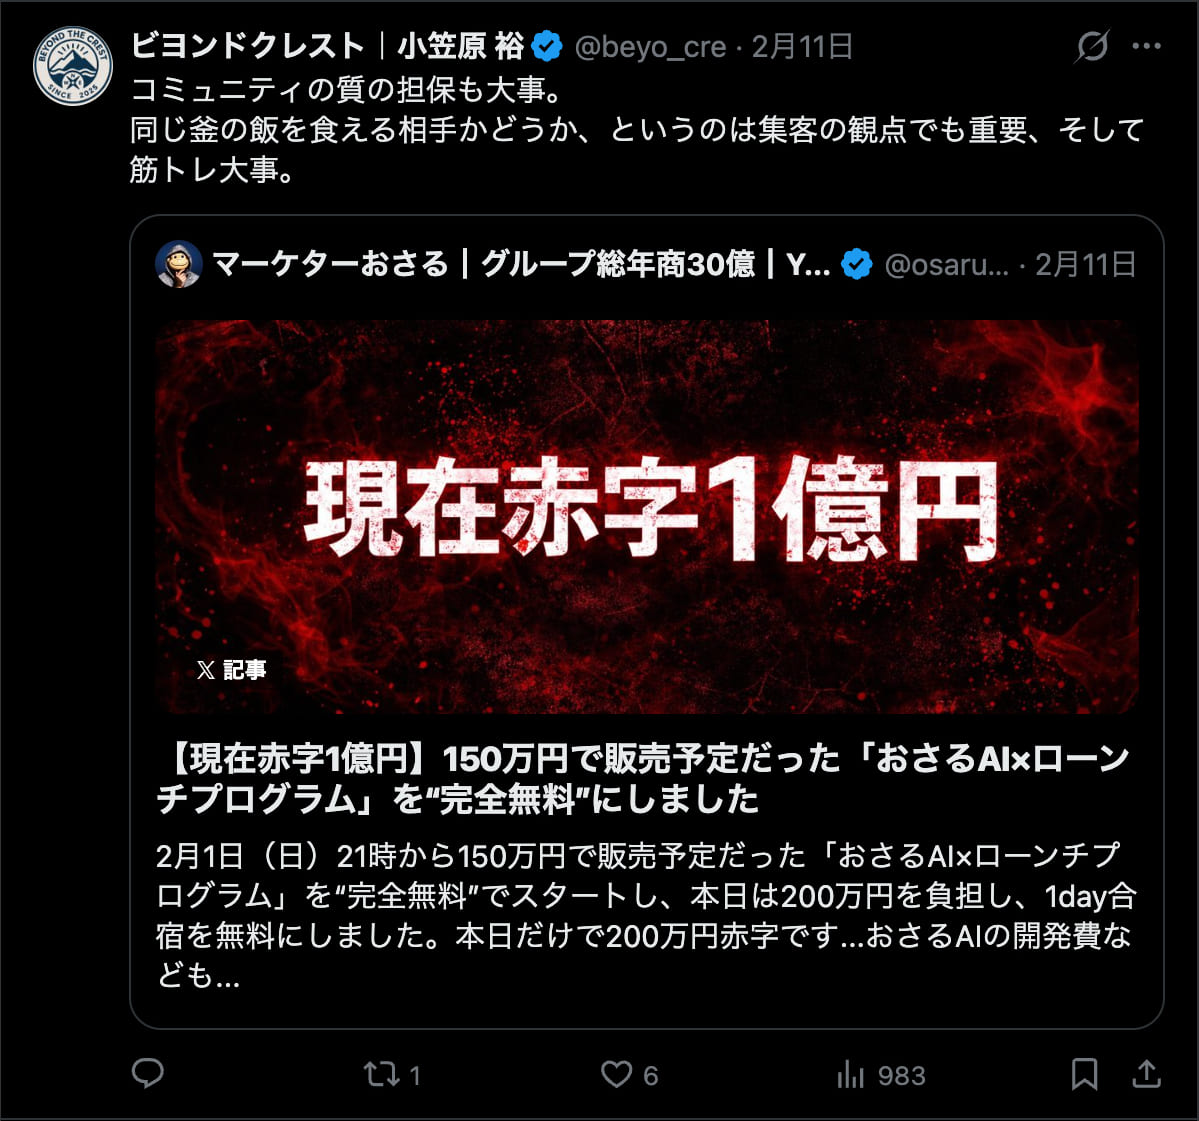Open the tweet's 2月11日 timestamp
This screenshot has height=1121, width=1199.
click(x=802, y=47)
